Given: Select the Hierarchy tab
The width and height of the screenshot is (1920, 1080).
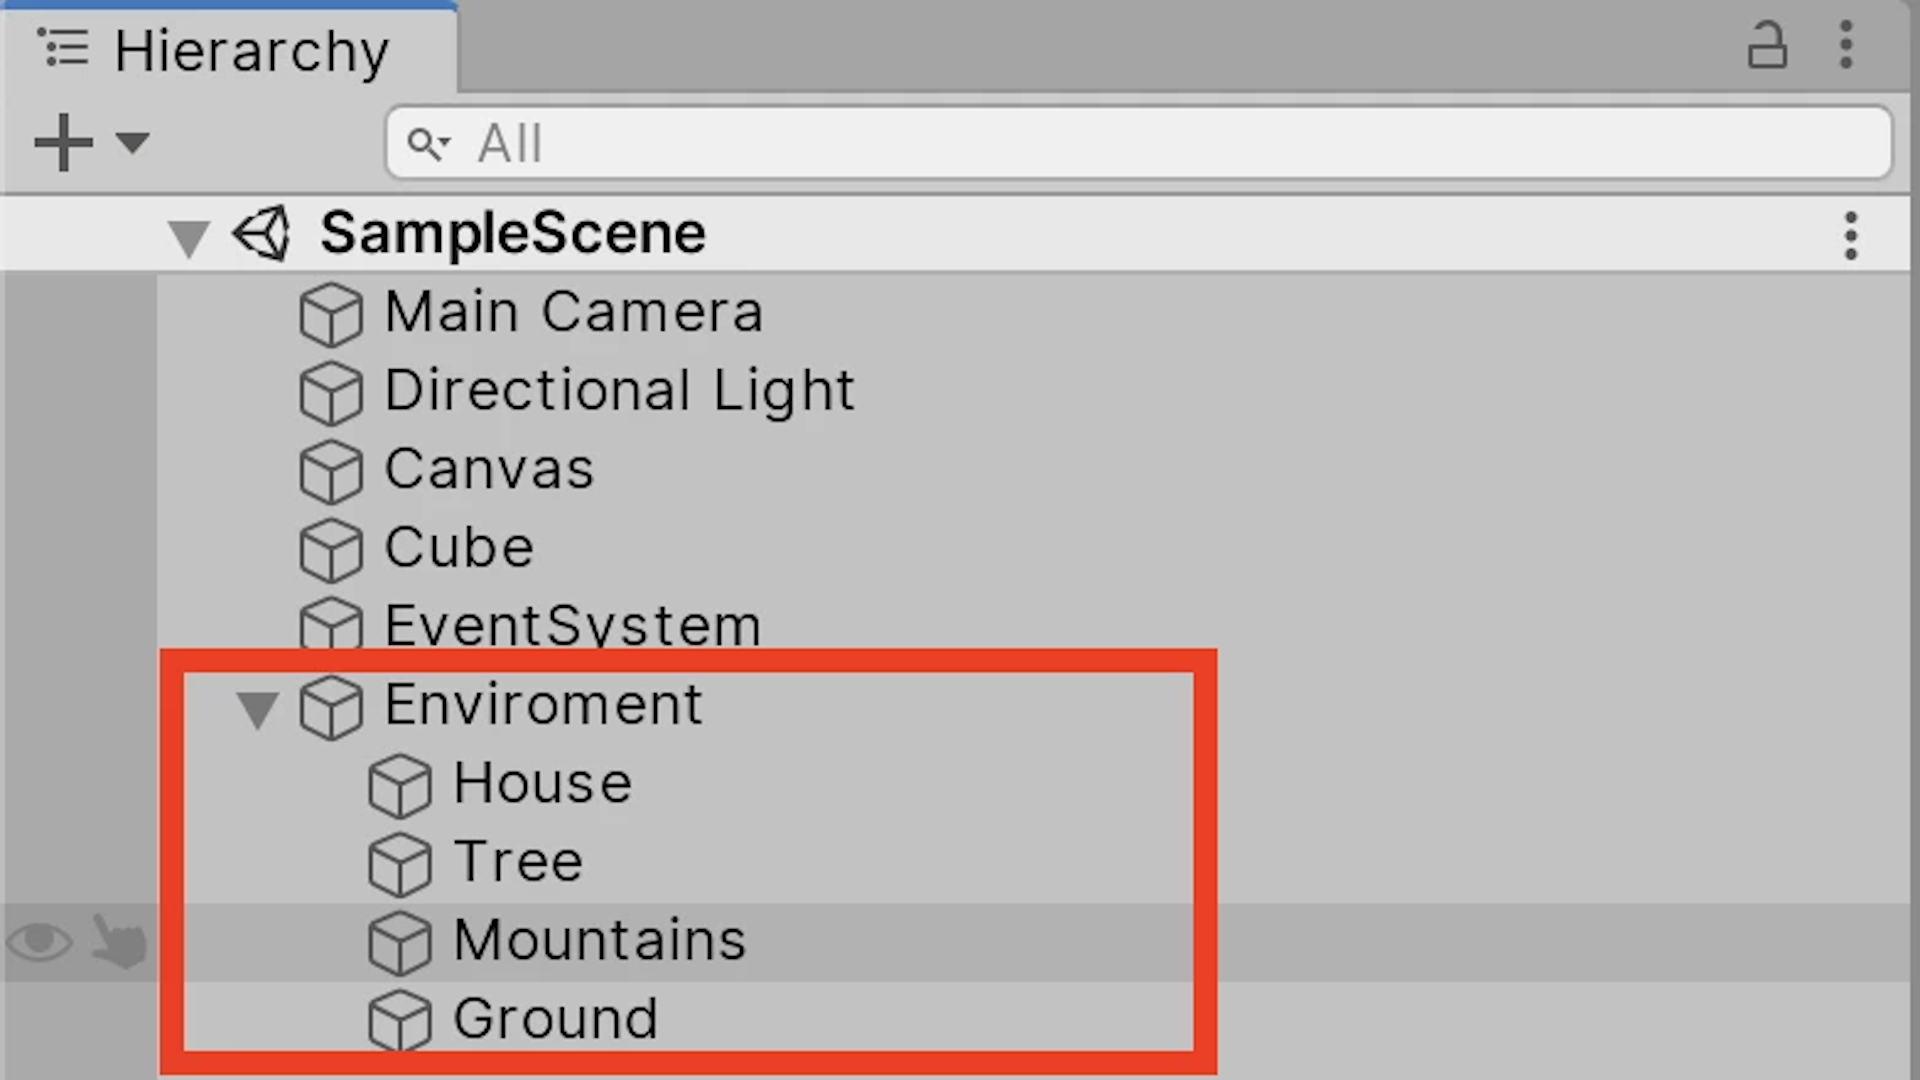Looking at the screenshot, I should [x=230, y=50].
